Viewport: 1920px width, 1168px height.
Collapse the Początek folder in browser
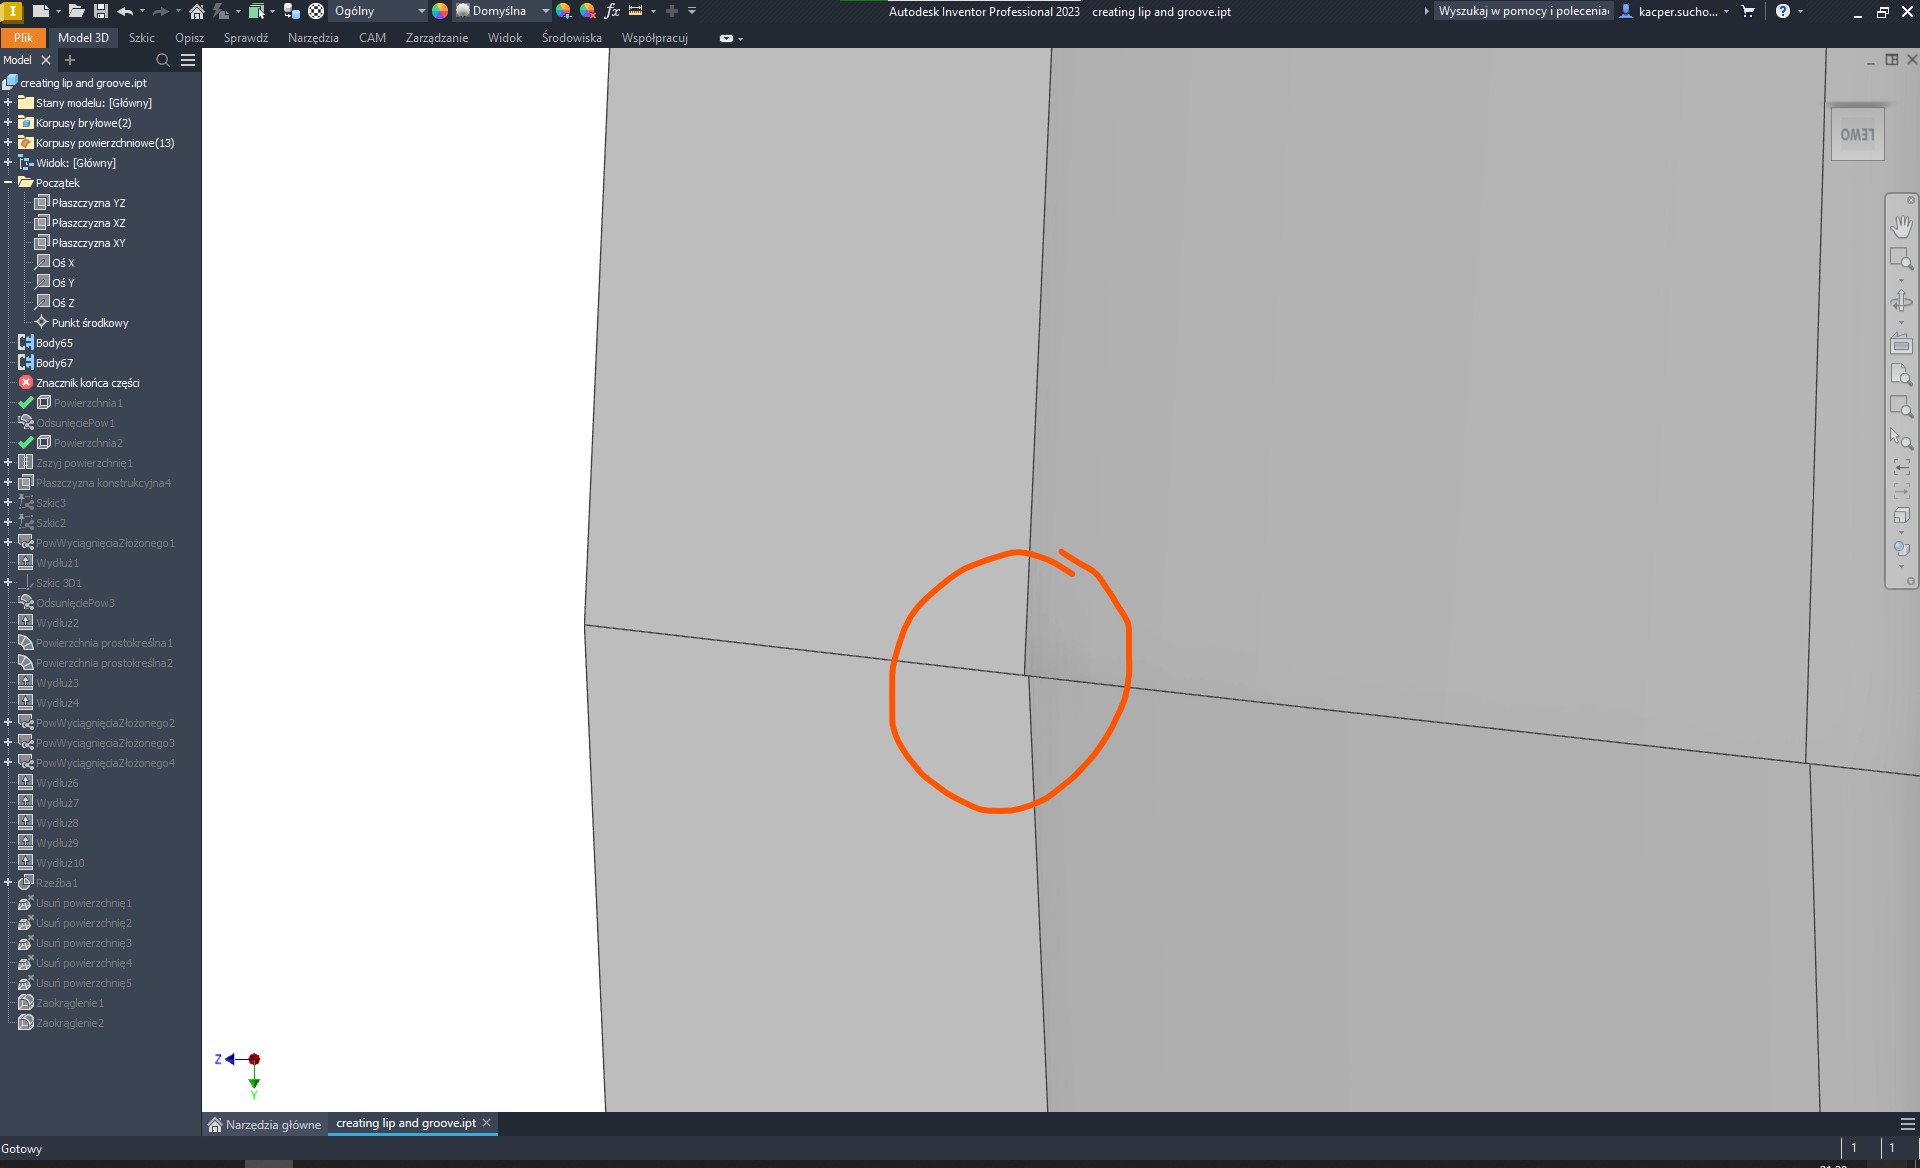point(7,182)
